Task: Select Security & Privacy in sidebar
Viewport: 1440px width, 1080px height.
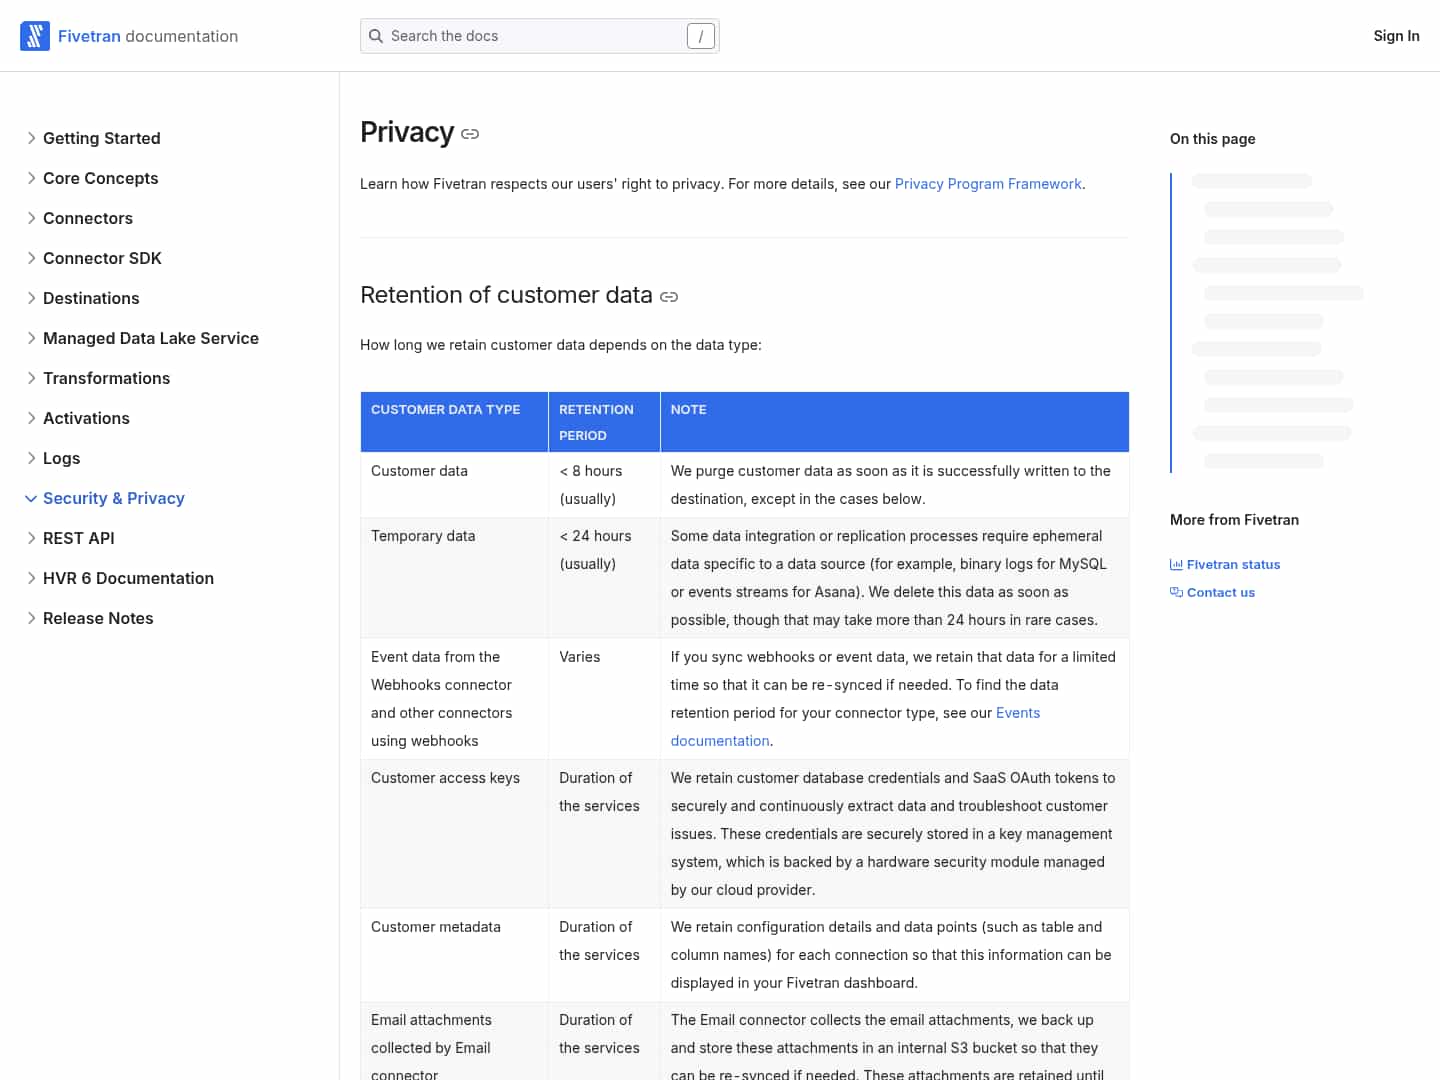Action: point(114,498)
